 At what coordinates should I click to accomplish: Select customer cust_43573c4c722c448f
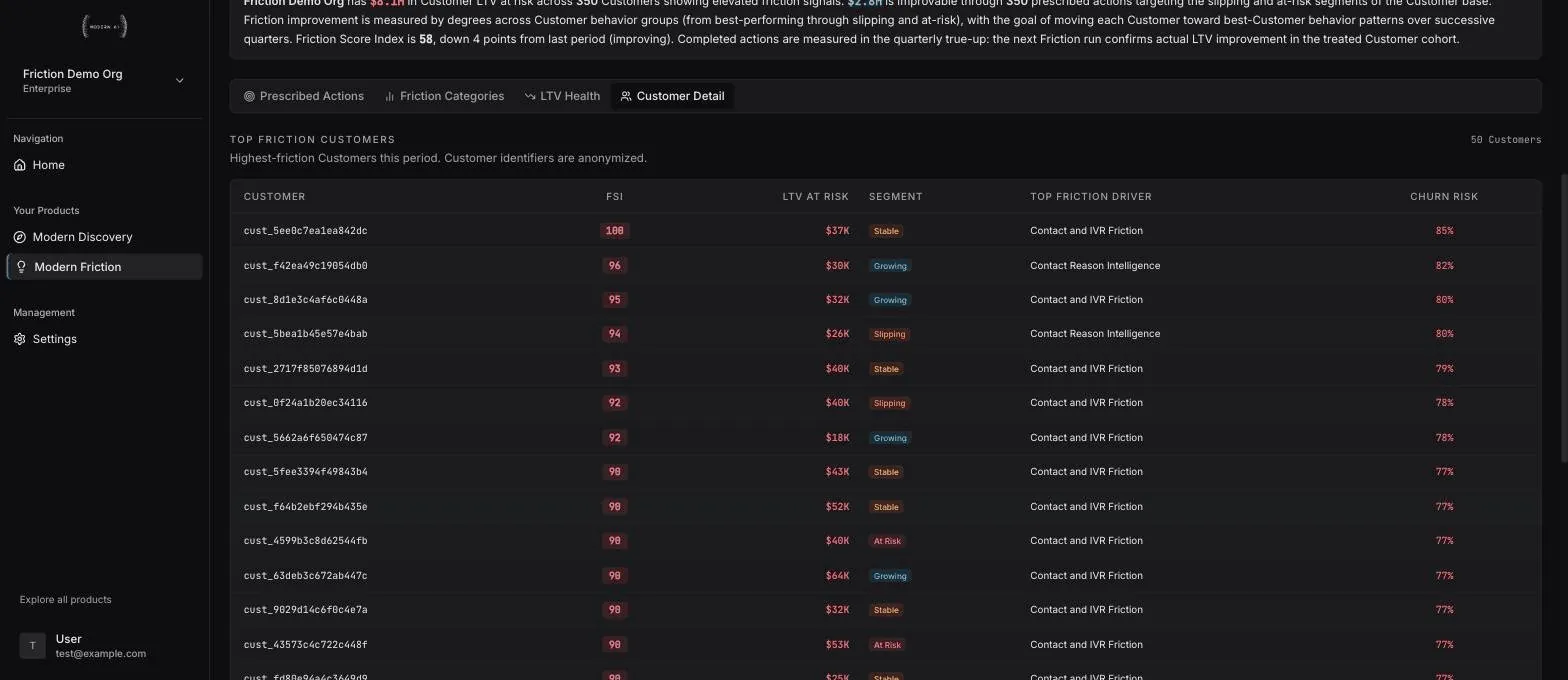(x=305, y=645)
